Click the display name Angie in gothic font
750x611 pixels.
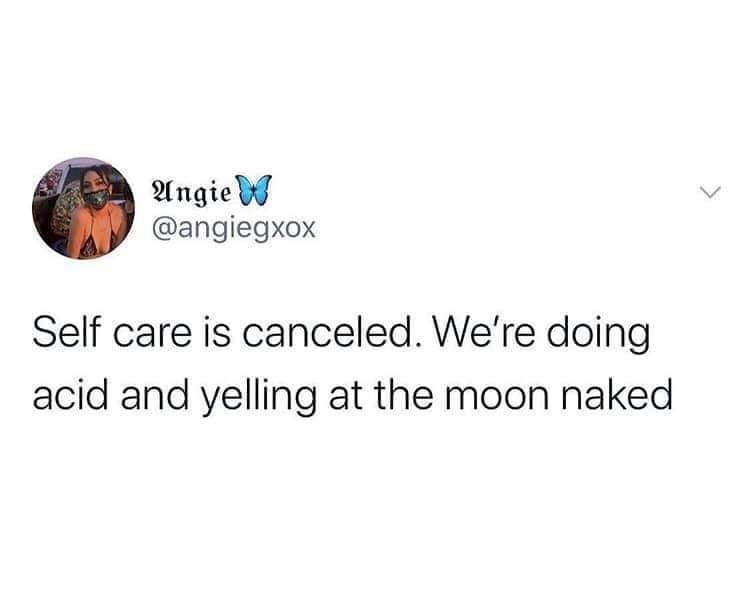(x=193, y=190)
